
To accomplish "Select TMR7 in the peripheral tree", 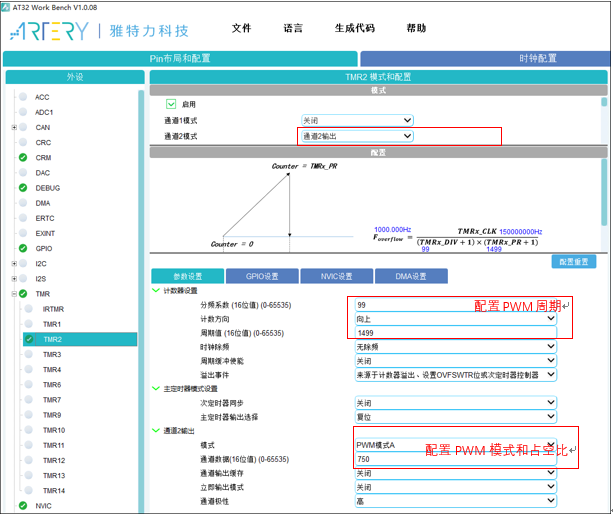I will (52, 400).
